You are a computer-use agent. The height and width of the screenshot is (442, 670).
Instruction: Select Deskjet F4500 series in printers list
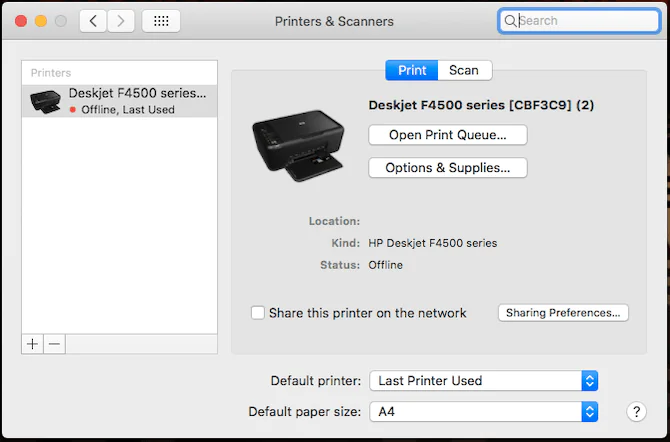pyautogui.click(x=119, y=101)
